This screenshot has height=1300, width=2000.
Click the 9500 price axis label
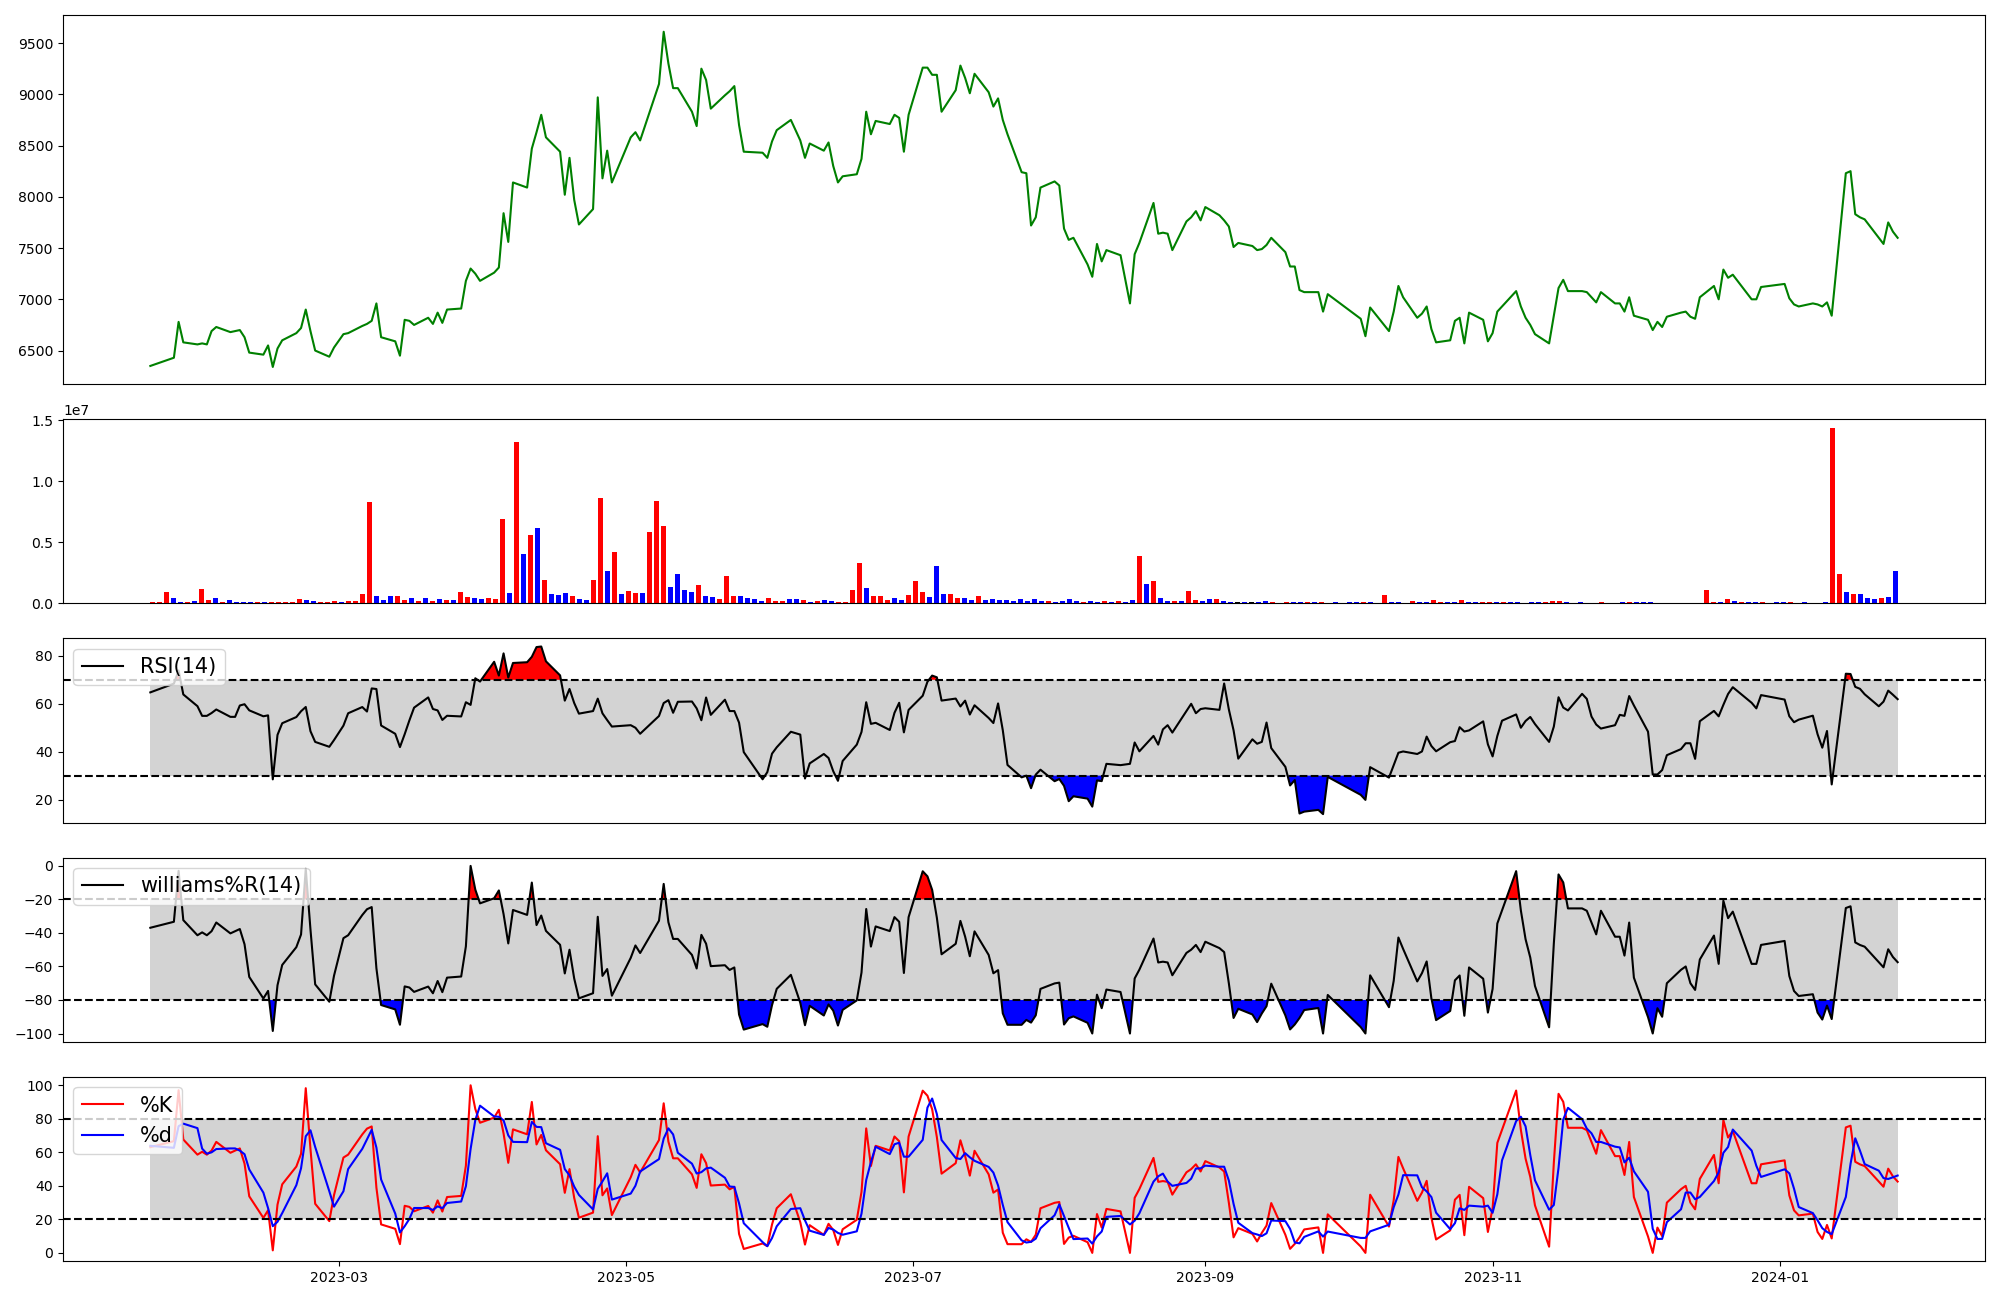(x=37, y=44)
